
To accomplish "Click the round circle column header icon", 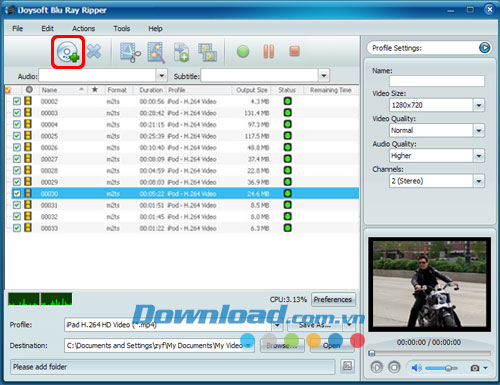I will 29,90.
